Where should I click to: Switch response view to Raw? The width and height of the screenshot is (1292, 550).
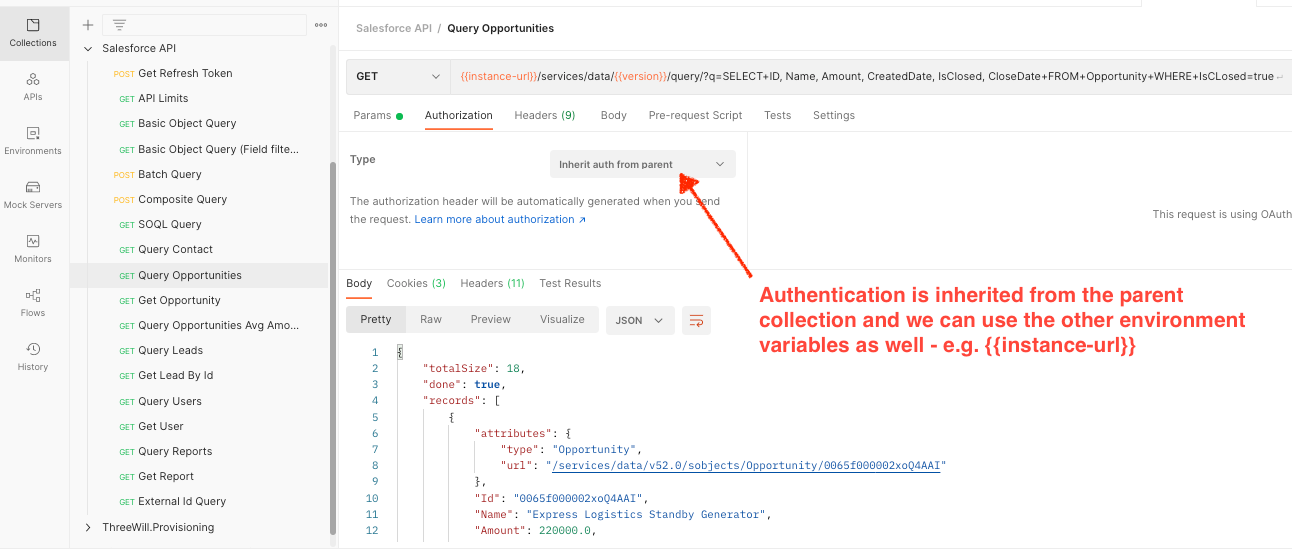[x=431, y=319]
